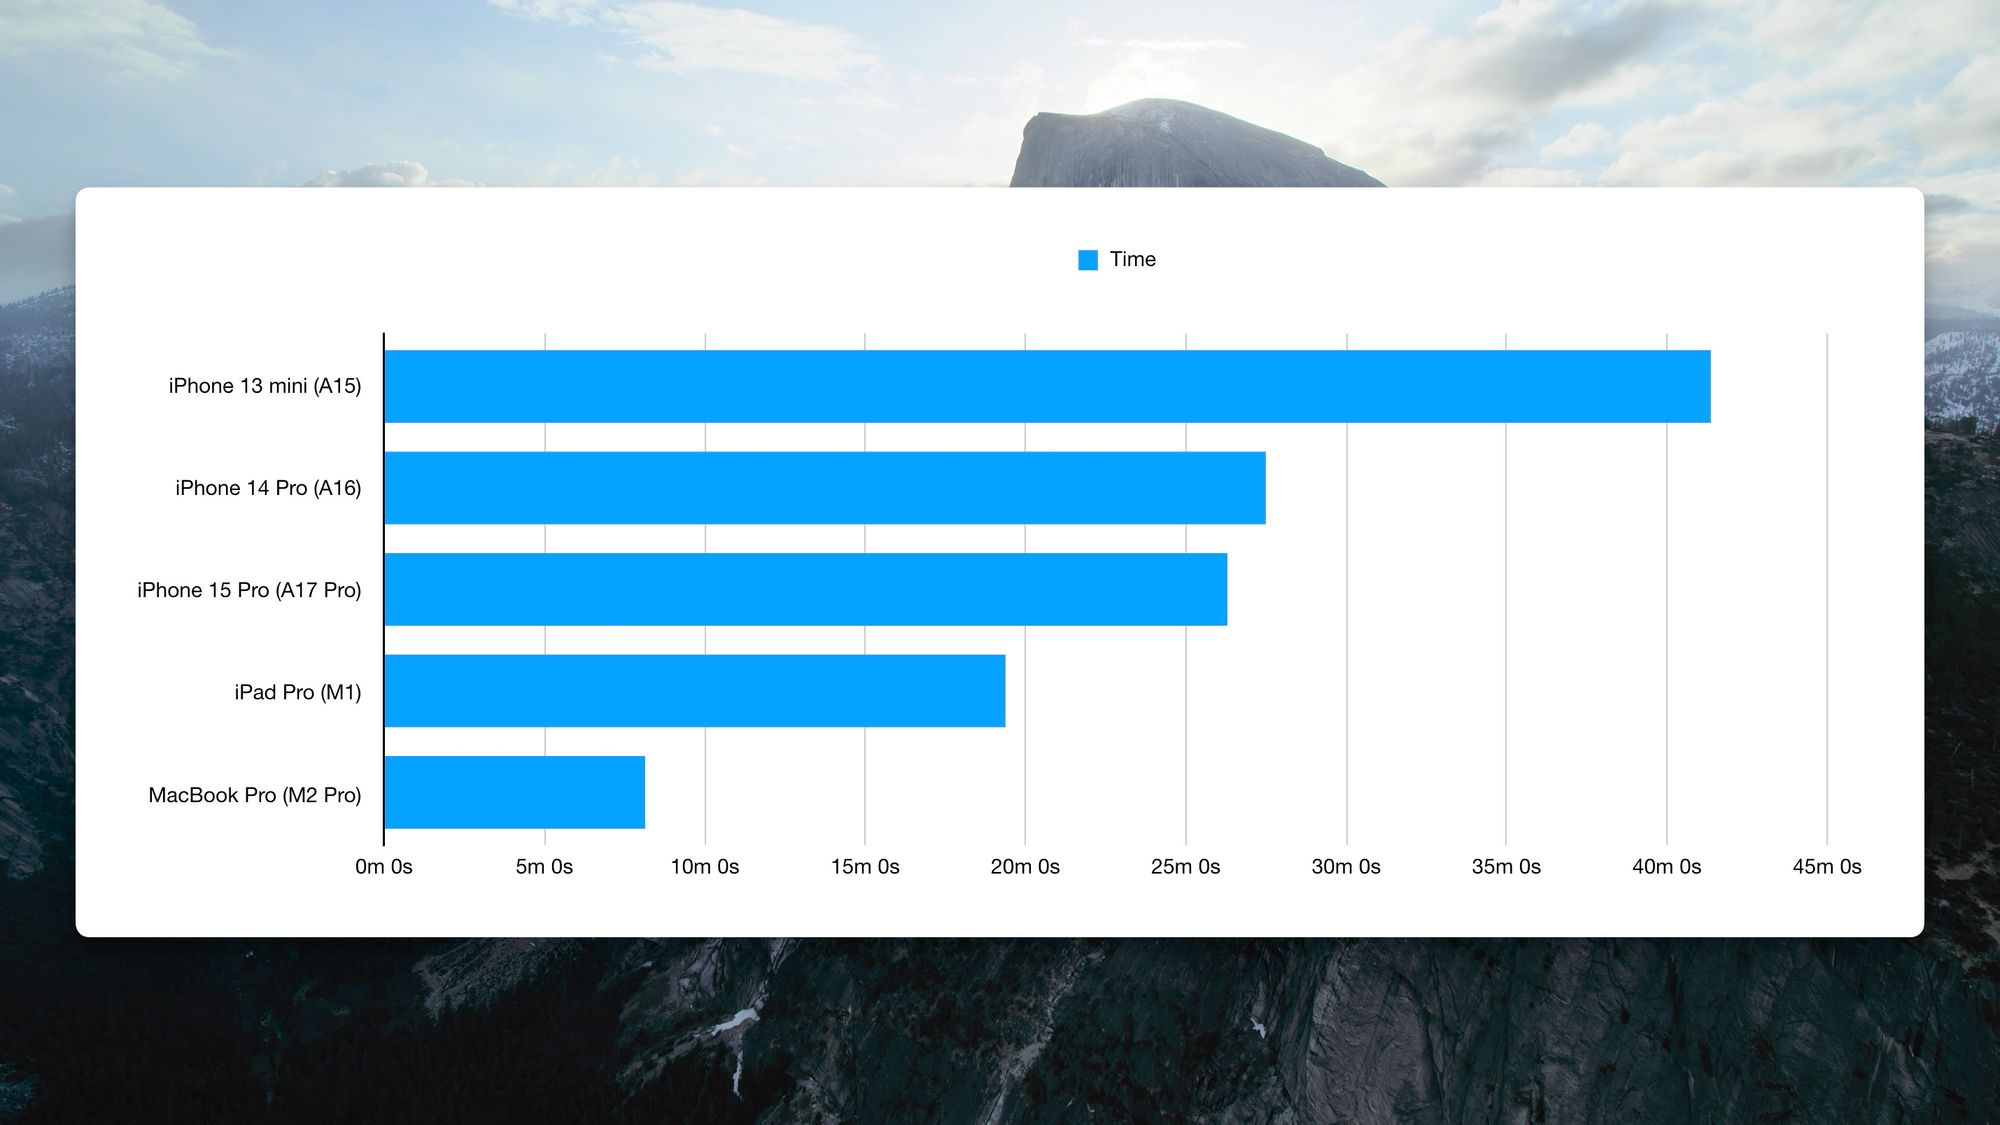Viewport: 2000px width, 1125px height.
Task: Click the iPhone 15 Pro (A17 Pro) label
Action: click(x=249, y=590)
